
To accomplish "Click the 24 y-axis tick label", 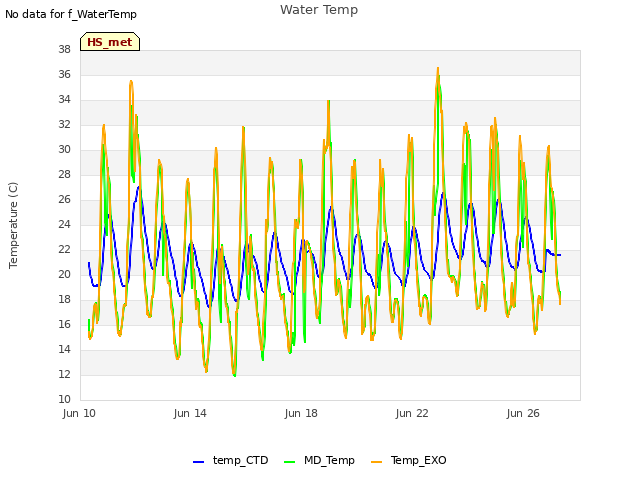I will point(64,224).
